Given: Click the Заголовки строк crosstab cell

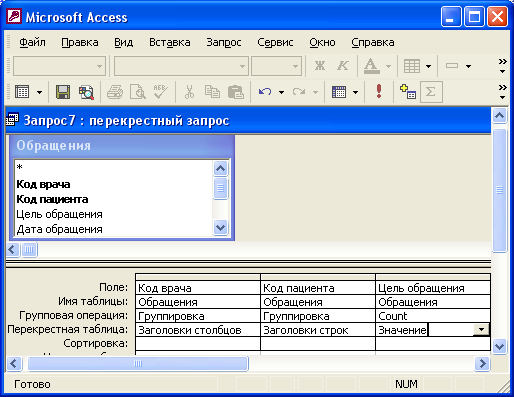Looking at the screenshot, I should coord(318,330).
